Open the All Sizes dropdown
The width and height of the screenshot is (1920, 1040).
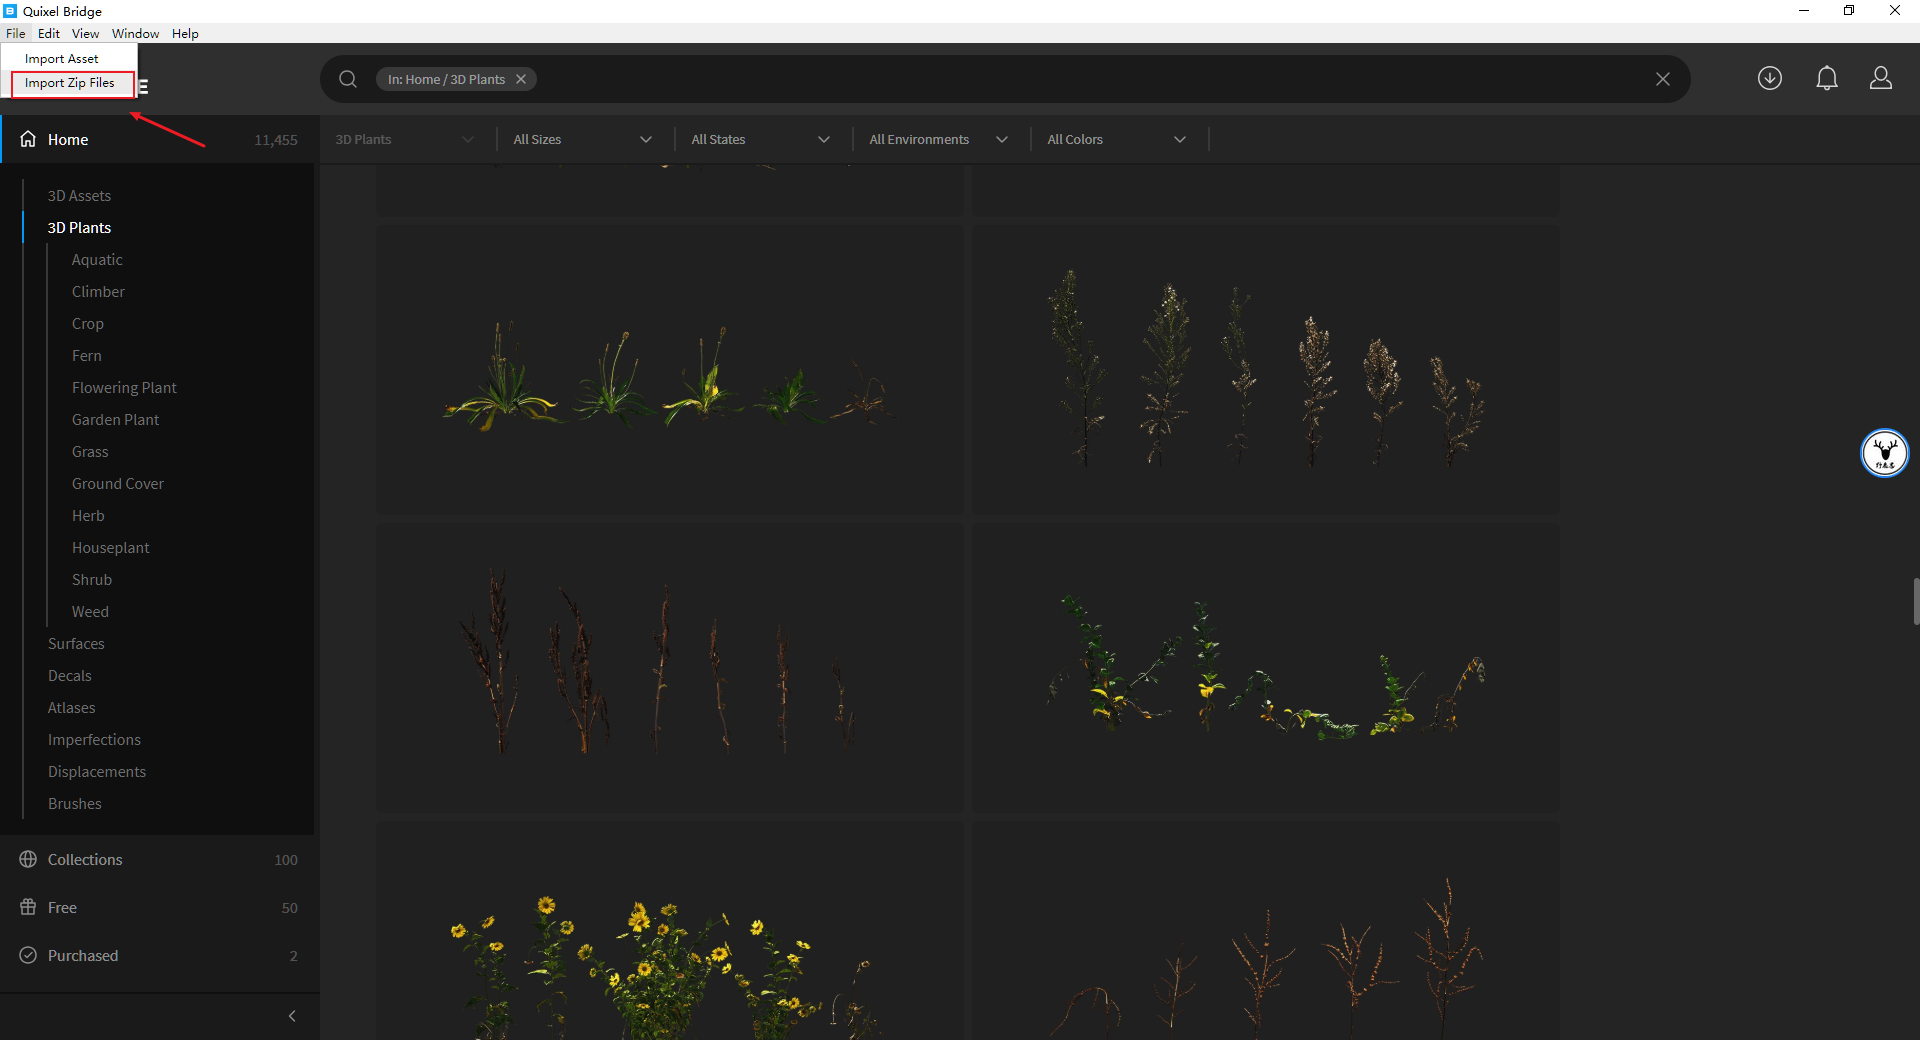point(583,139)
